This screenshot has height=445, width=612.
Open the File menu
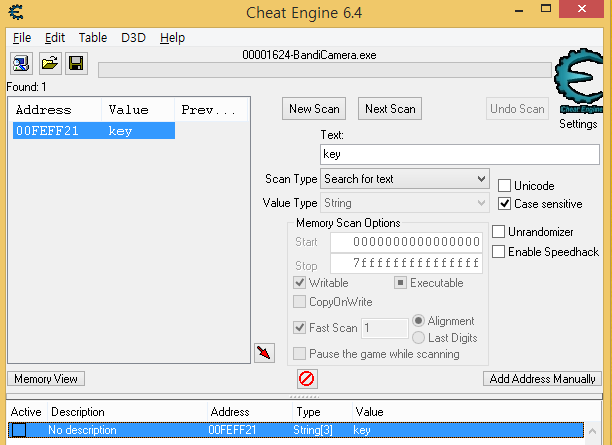point(22,38)
